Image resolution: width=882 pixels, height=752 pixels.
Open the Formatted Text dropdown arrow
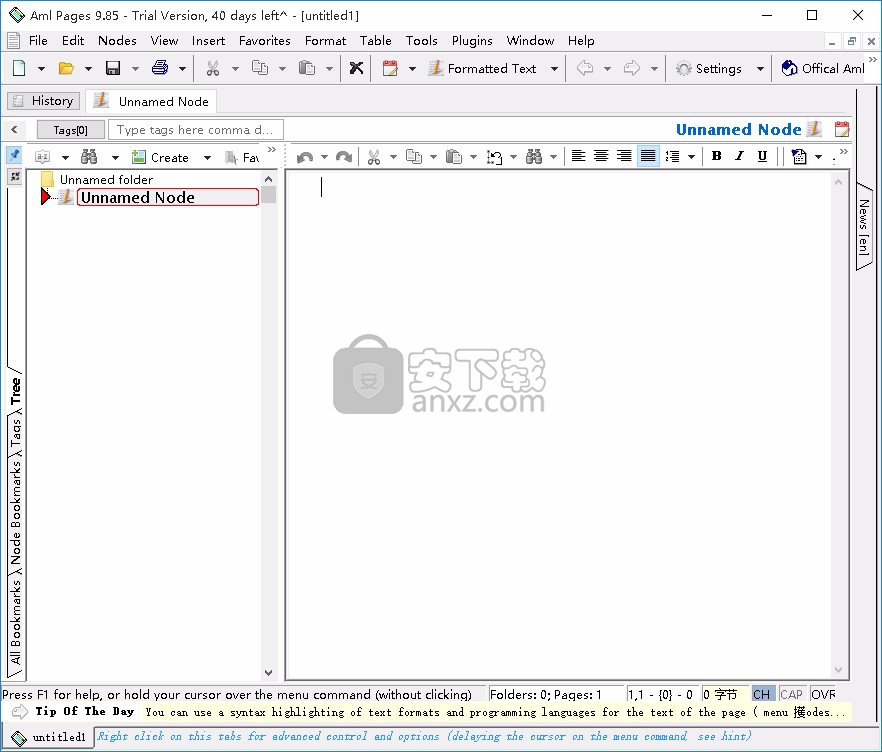pyautogui.click(x=554, y=69)
